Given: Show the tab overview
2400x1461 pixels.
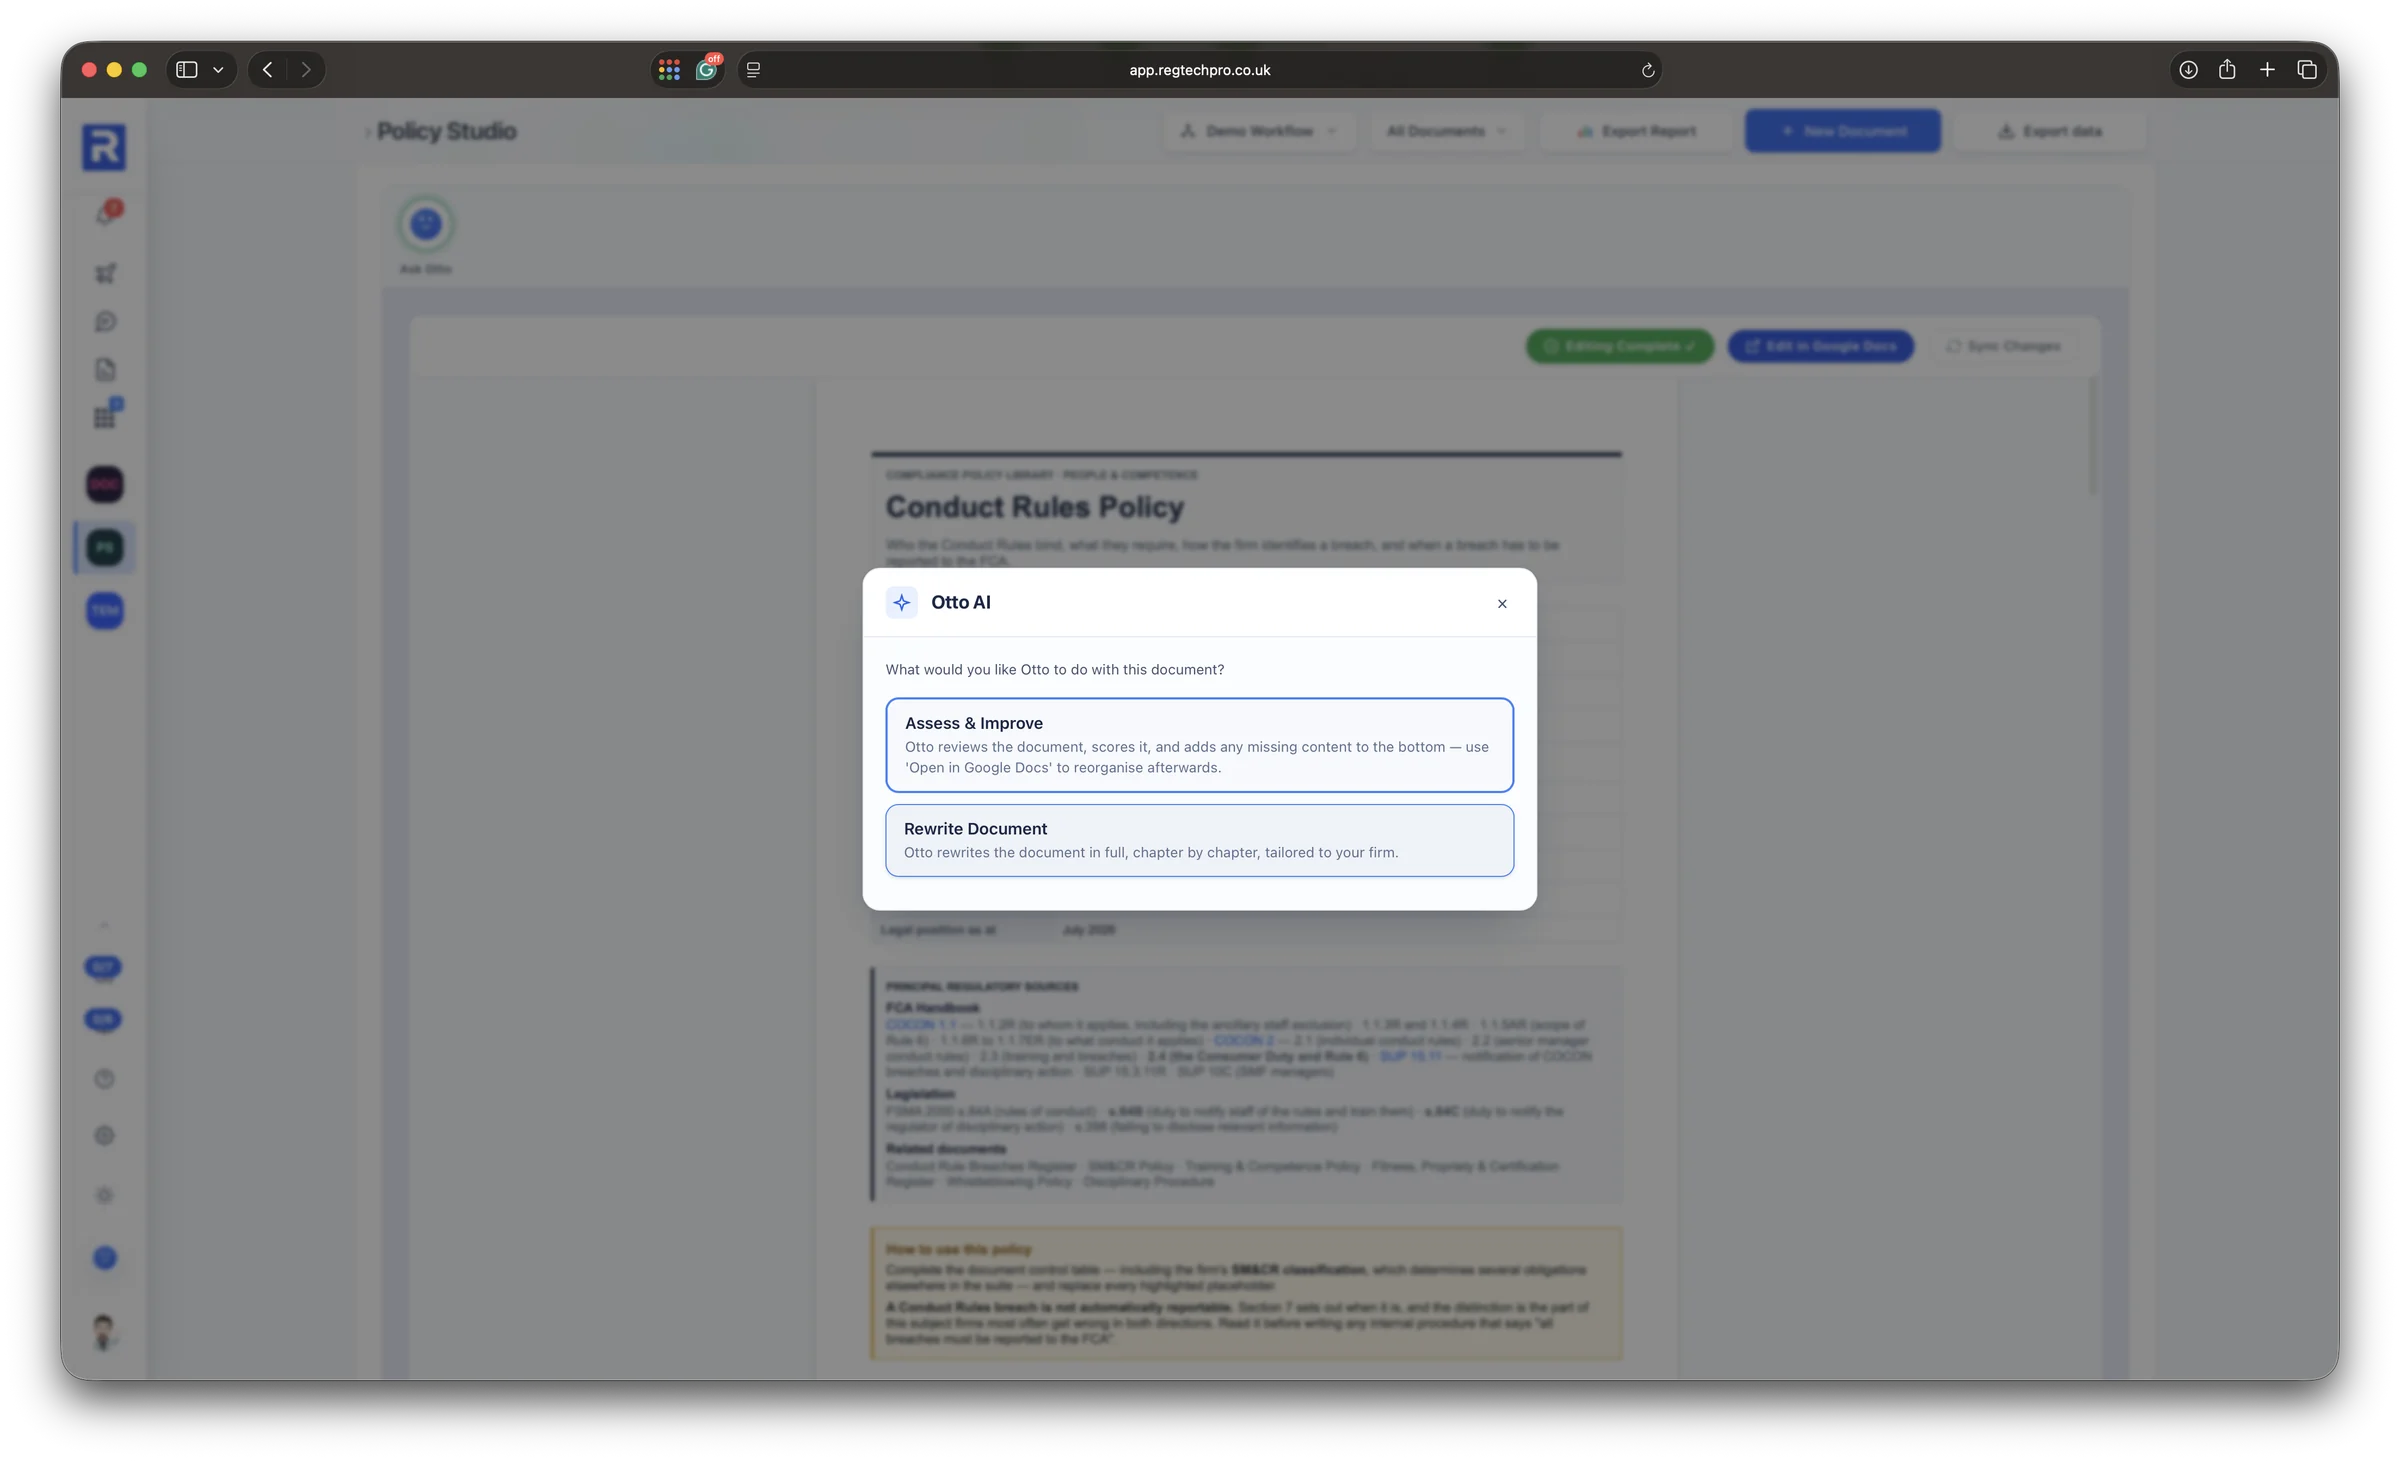Looking at the screenshot, I should [x=2307, y=69].
